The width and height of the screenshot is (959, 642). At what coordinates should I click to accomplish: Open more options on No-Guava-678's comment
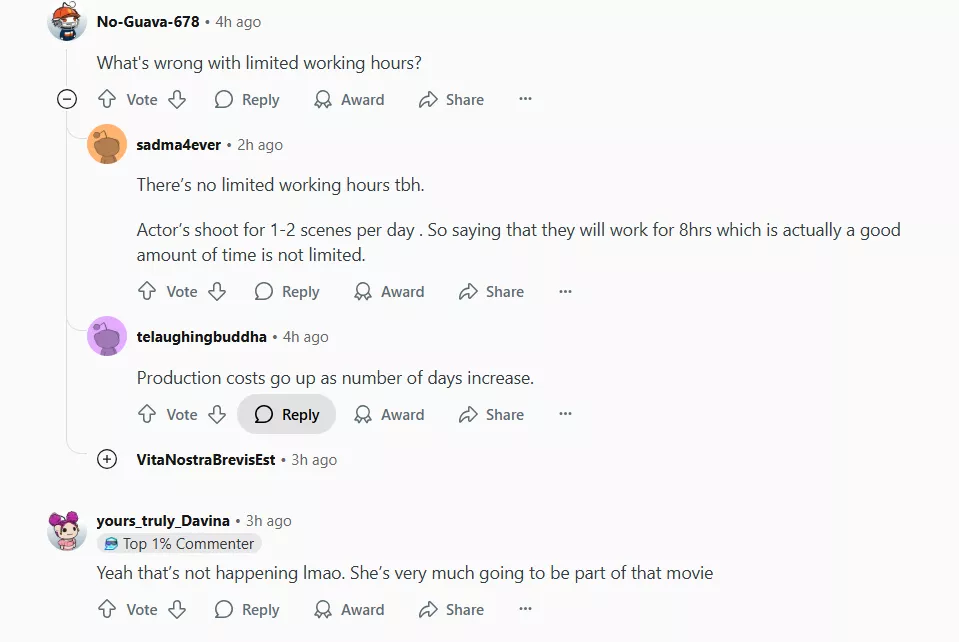pos(525,100)
